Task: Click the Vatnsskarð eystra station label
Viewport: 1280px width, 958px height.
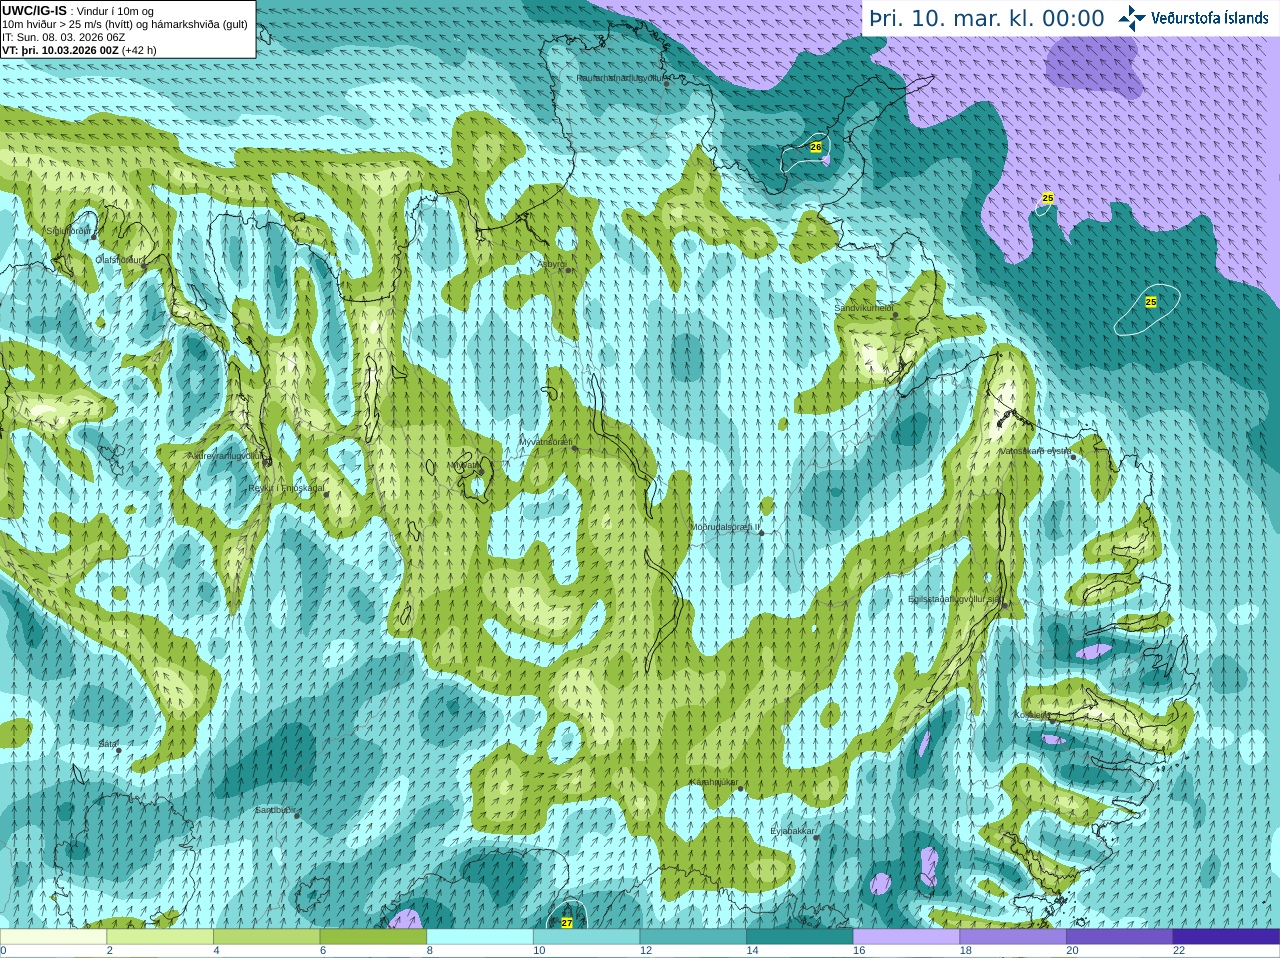Action: [1036, 451]
